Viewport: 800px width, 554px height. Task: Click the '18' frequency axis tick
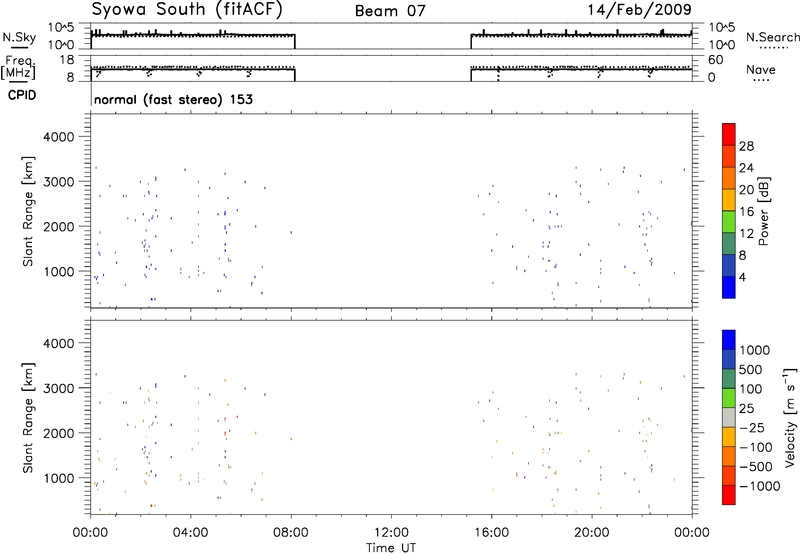click(x=66, y=60)
